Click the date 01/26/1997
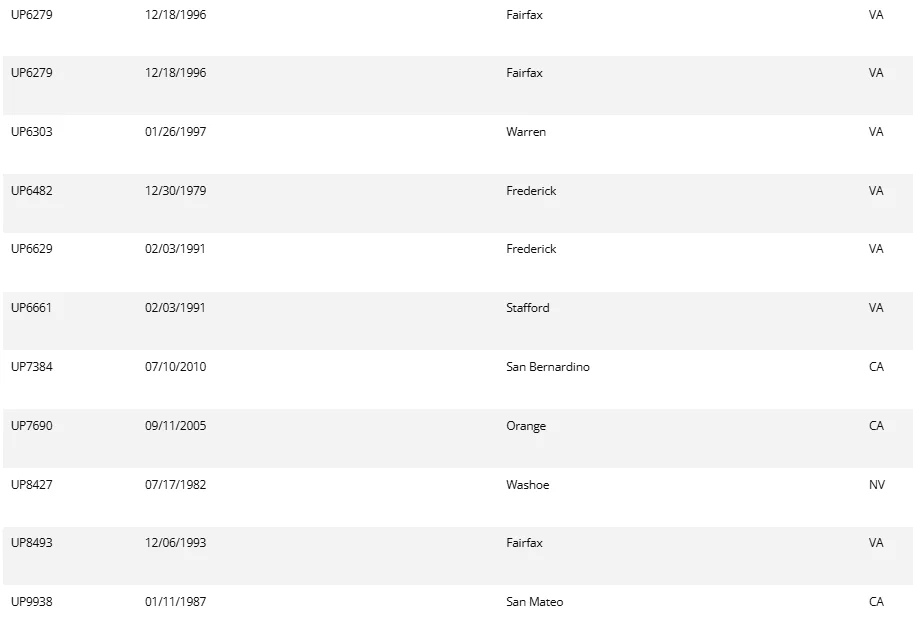The image size is (913, 629). pos(175,132)
